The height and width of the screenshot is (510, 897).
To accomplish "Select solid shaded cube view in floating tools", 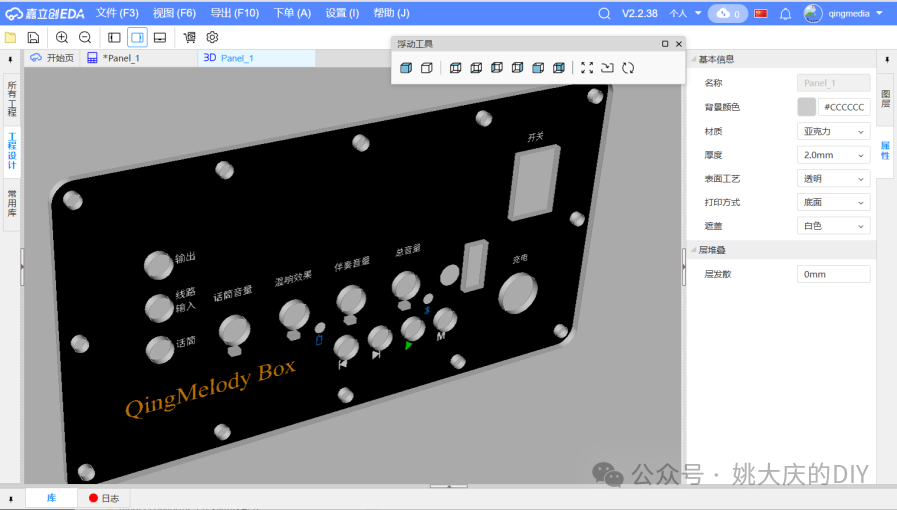I will [406, 68].
